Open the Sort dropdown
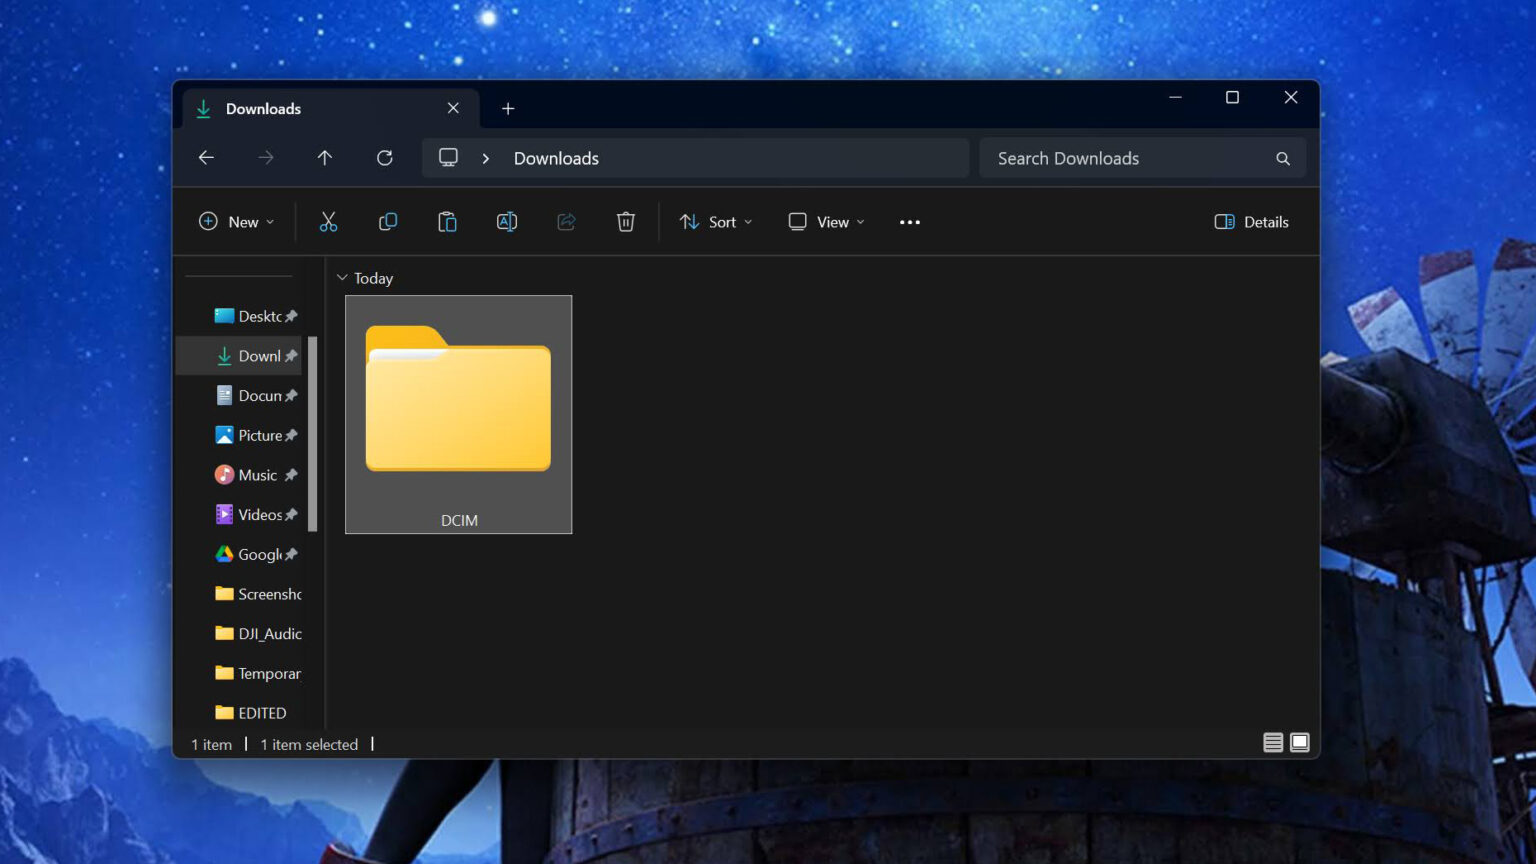Image resolution: width=1536 pixels, height=864 pixels. point(716,221)
